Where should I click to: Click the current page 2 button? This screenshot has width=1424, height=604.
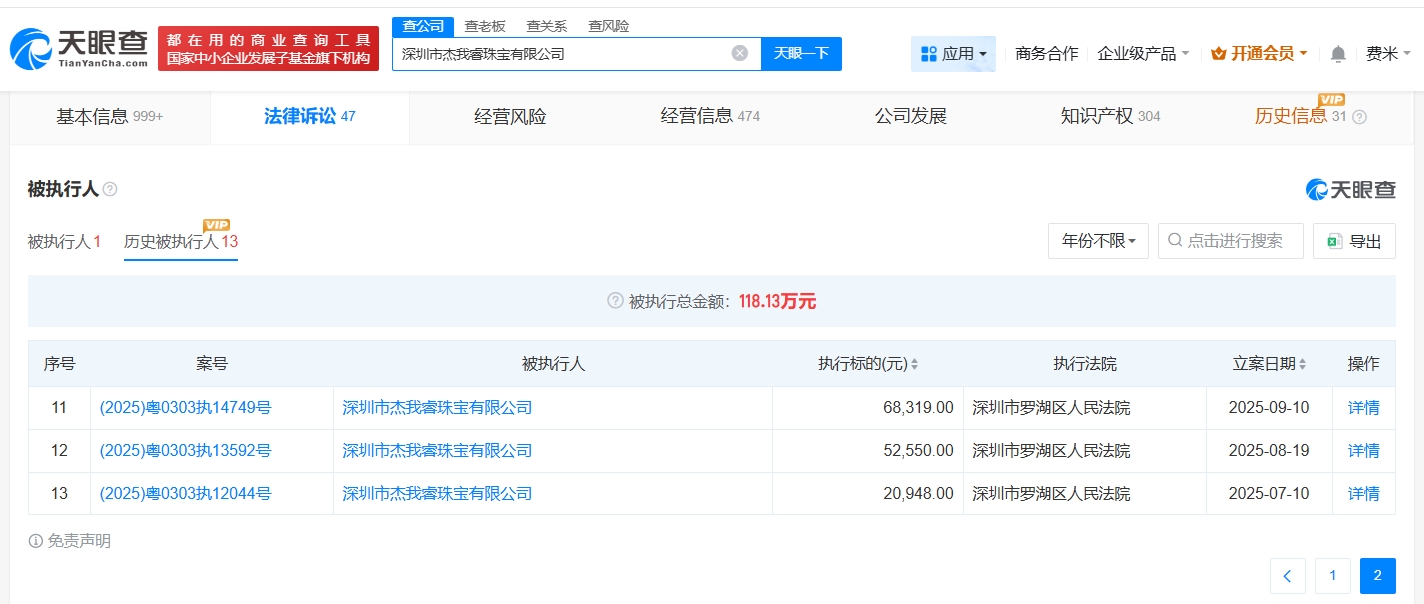tap(1377, 575)
